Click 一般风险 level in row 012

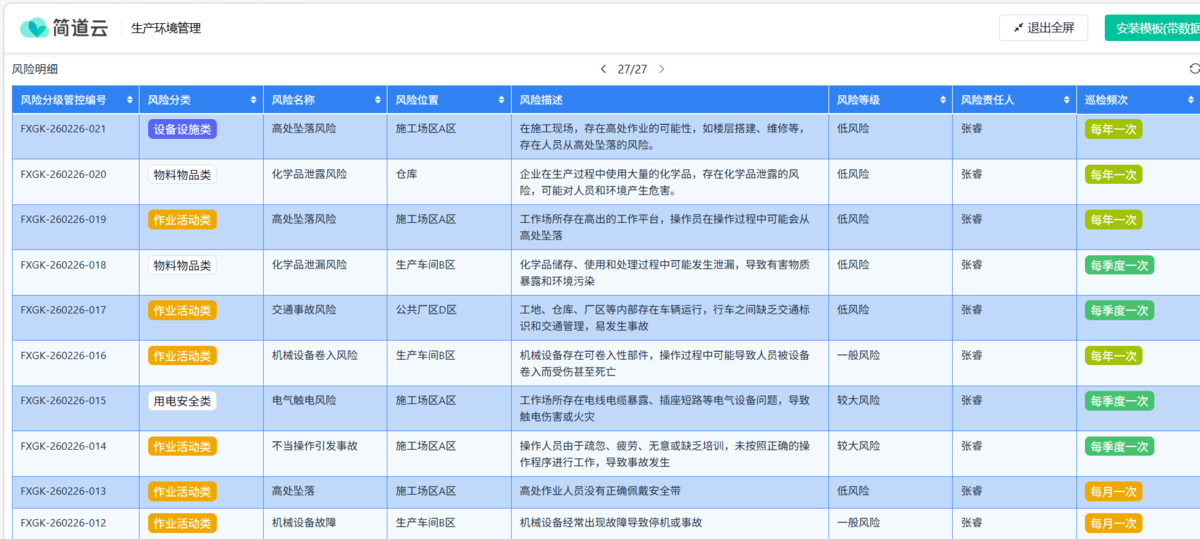coord(858,523)
